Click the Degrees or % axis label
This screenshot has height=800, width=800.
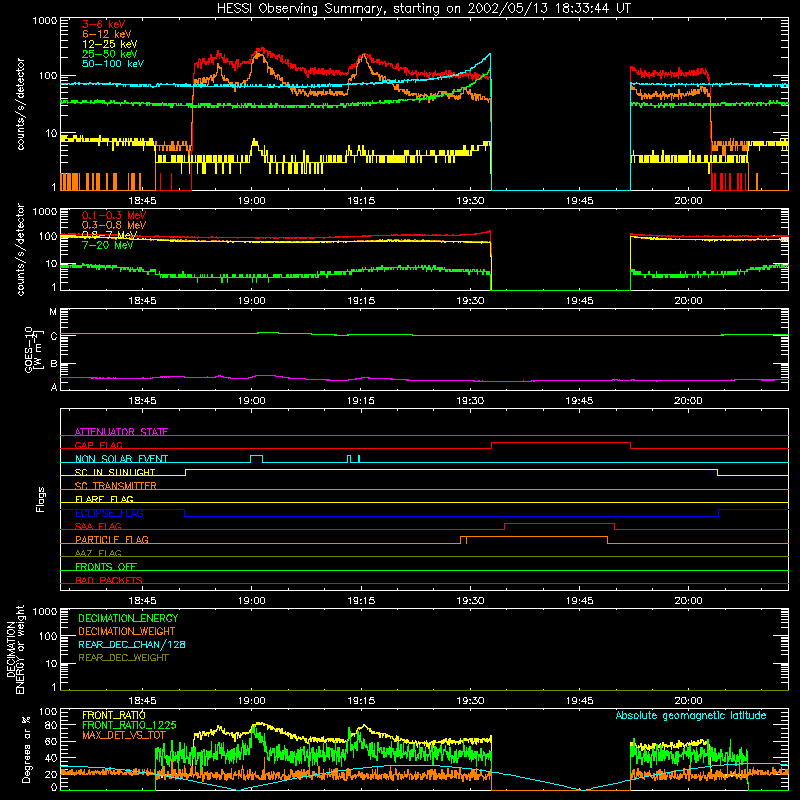pos(26,749)
